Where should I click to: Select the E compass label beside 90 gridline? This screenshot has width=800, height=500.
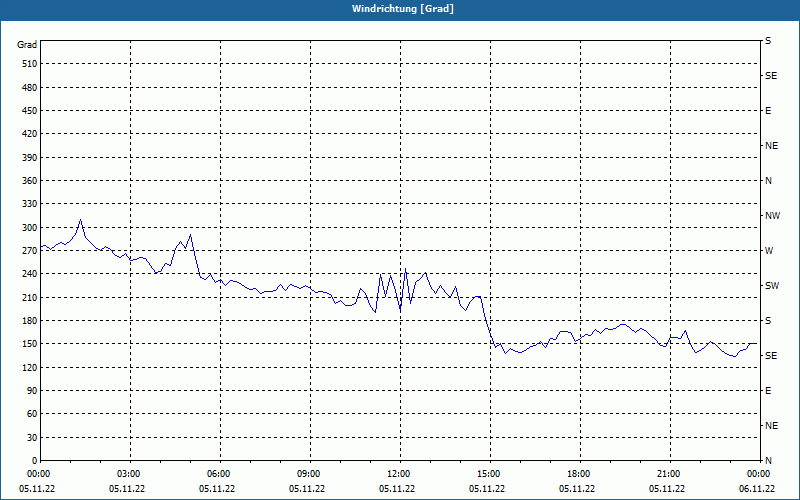coord(768,391)
